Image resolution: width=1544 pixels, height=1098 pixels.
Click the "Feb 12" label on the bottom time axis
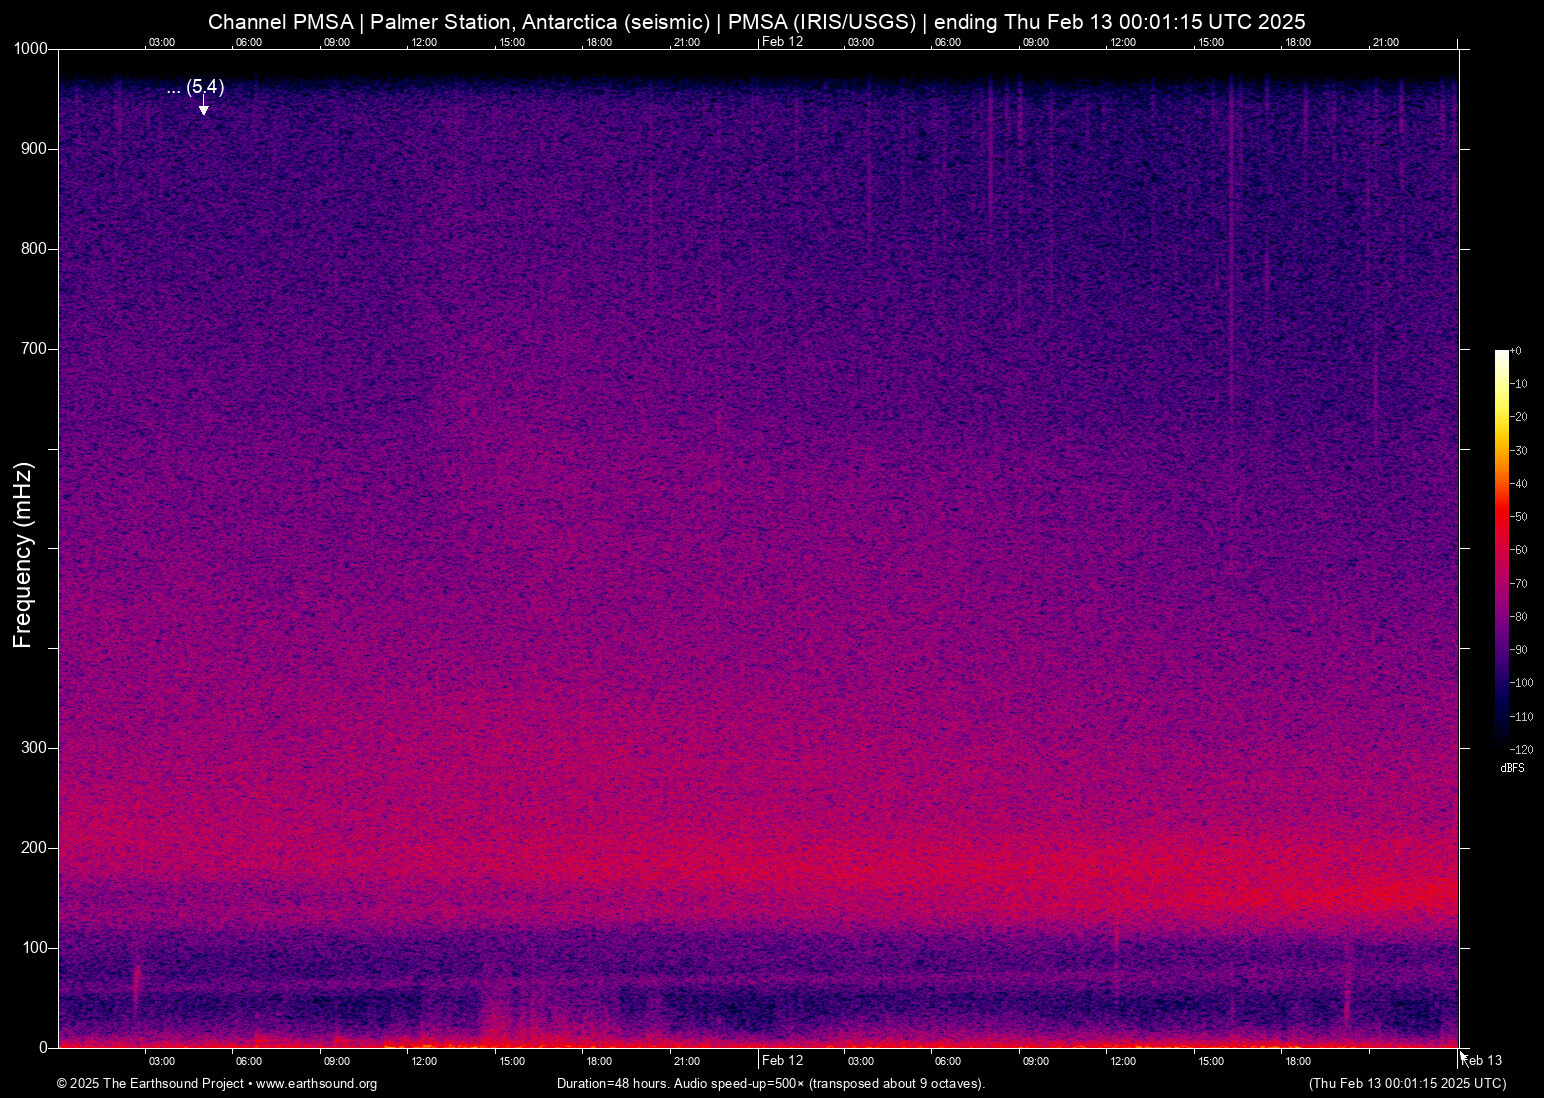point(782,1061)
